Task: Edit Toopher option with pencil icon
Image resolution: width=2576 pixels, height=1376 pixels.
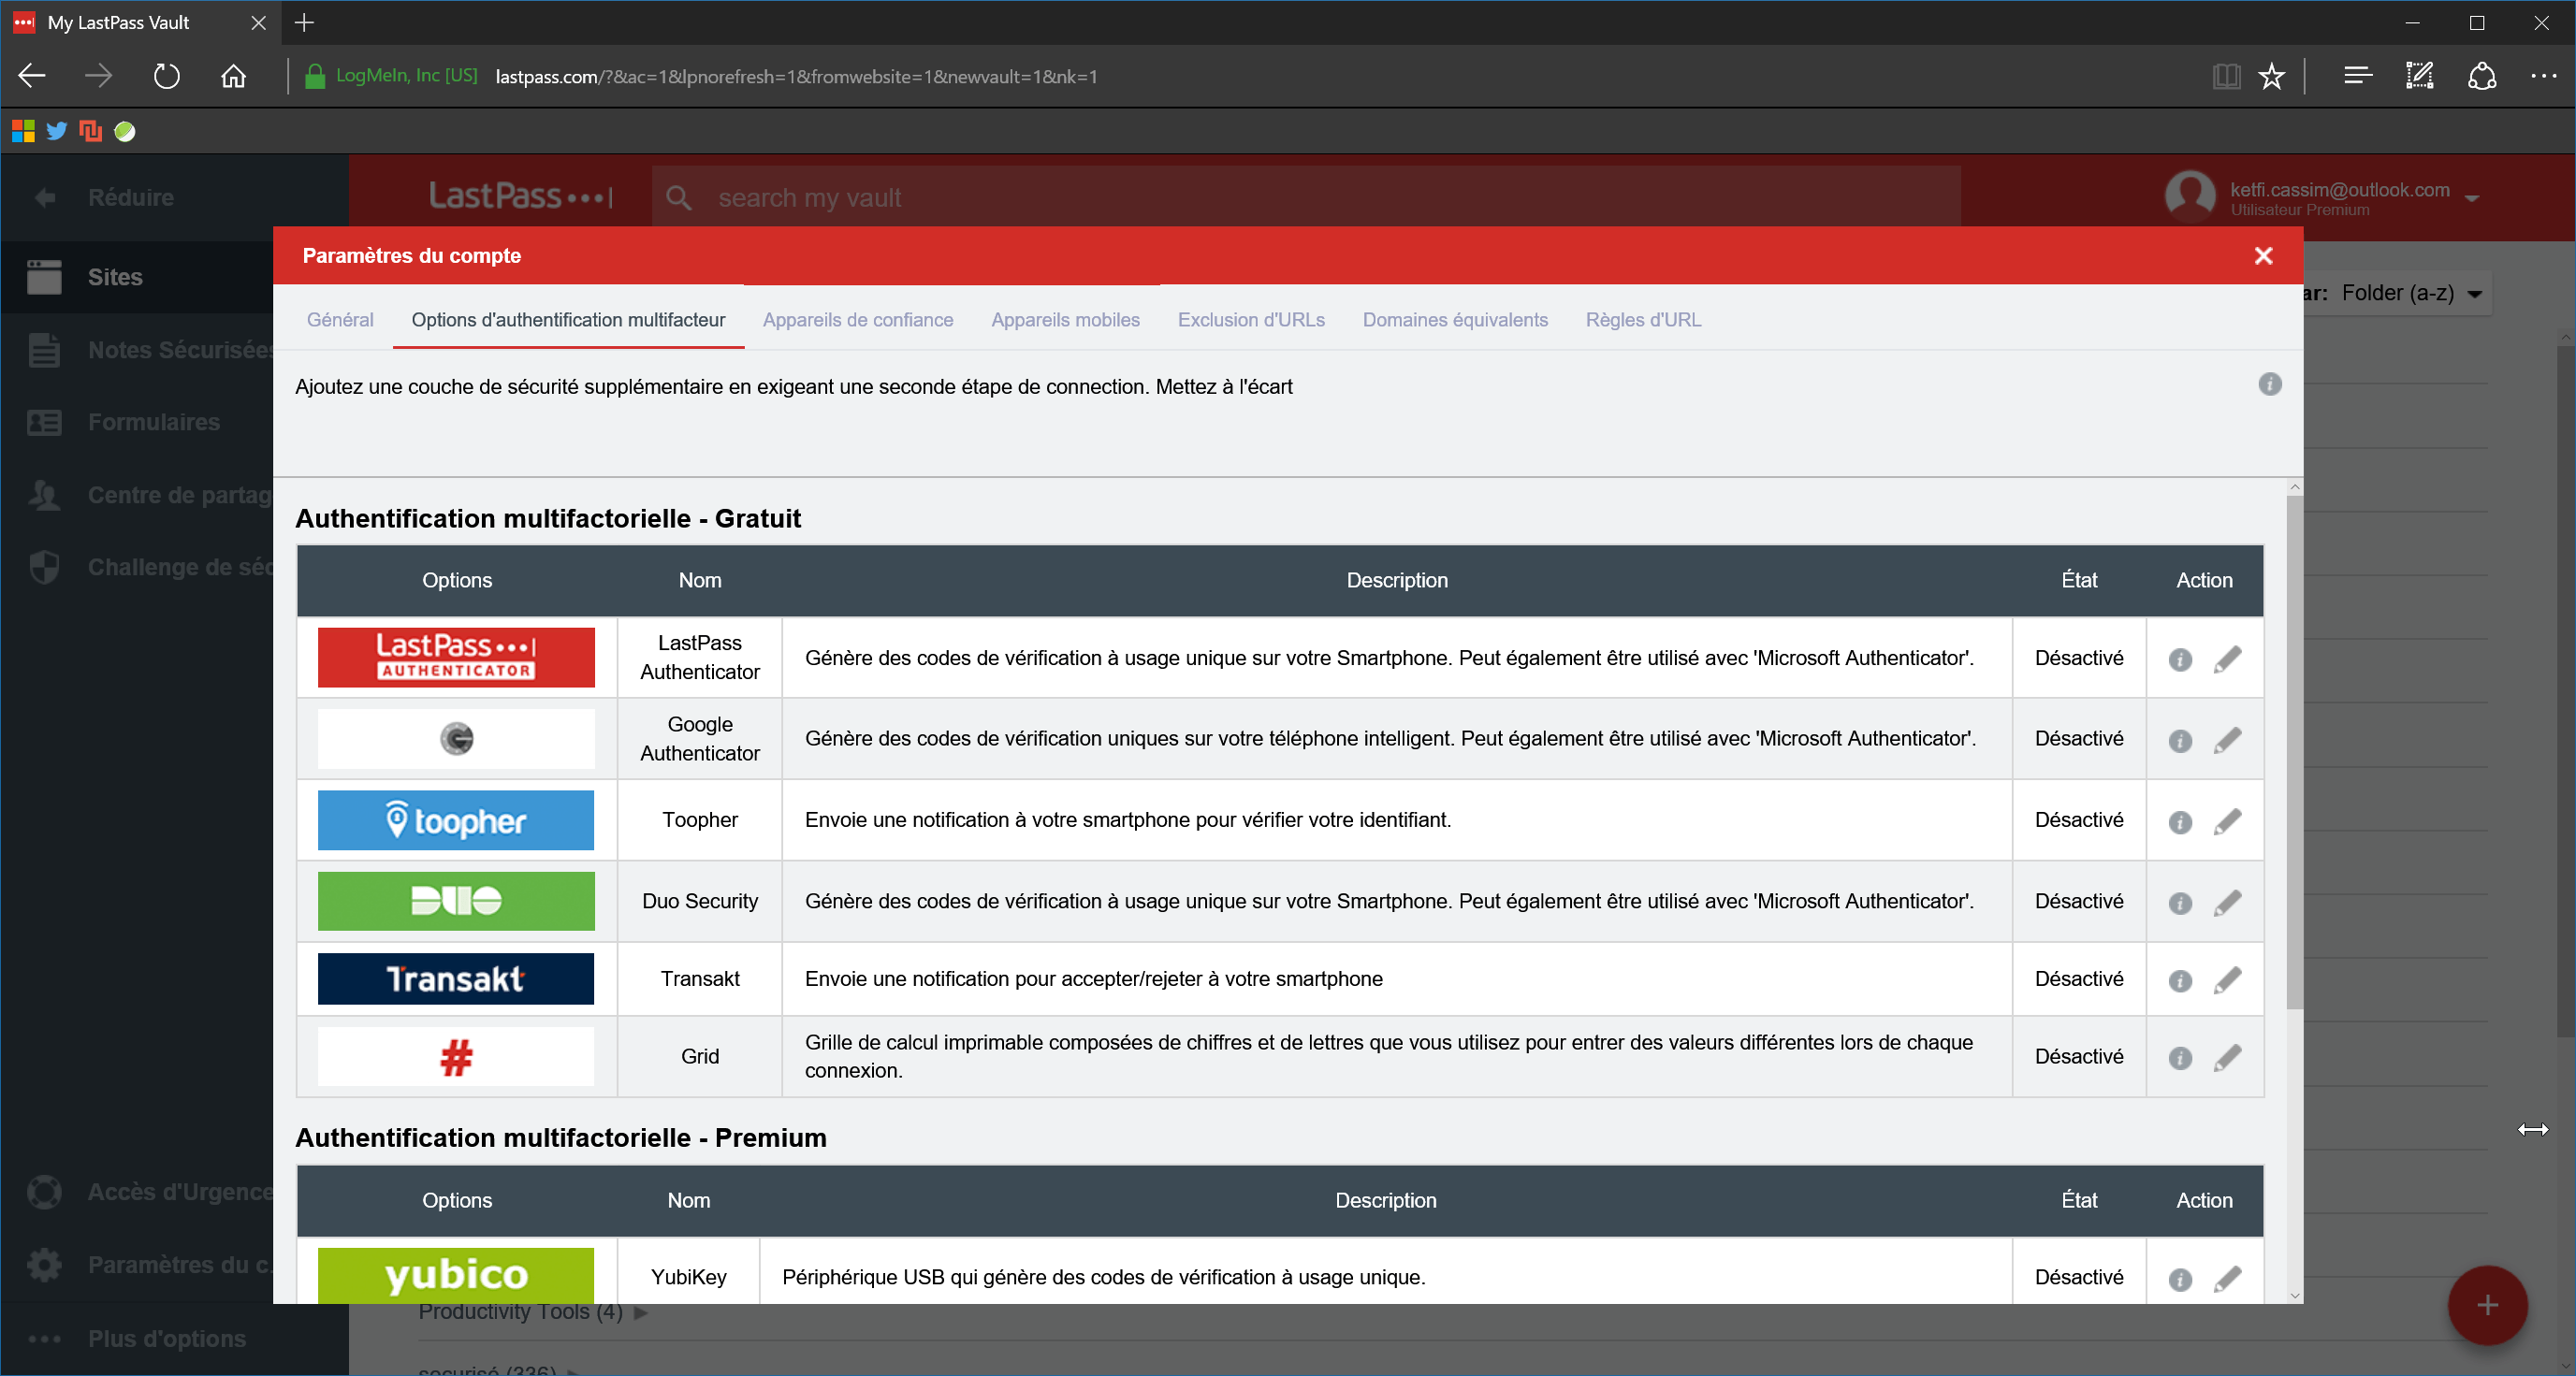Action: 2227,822
